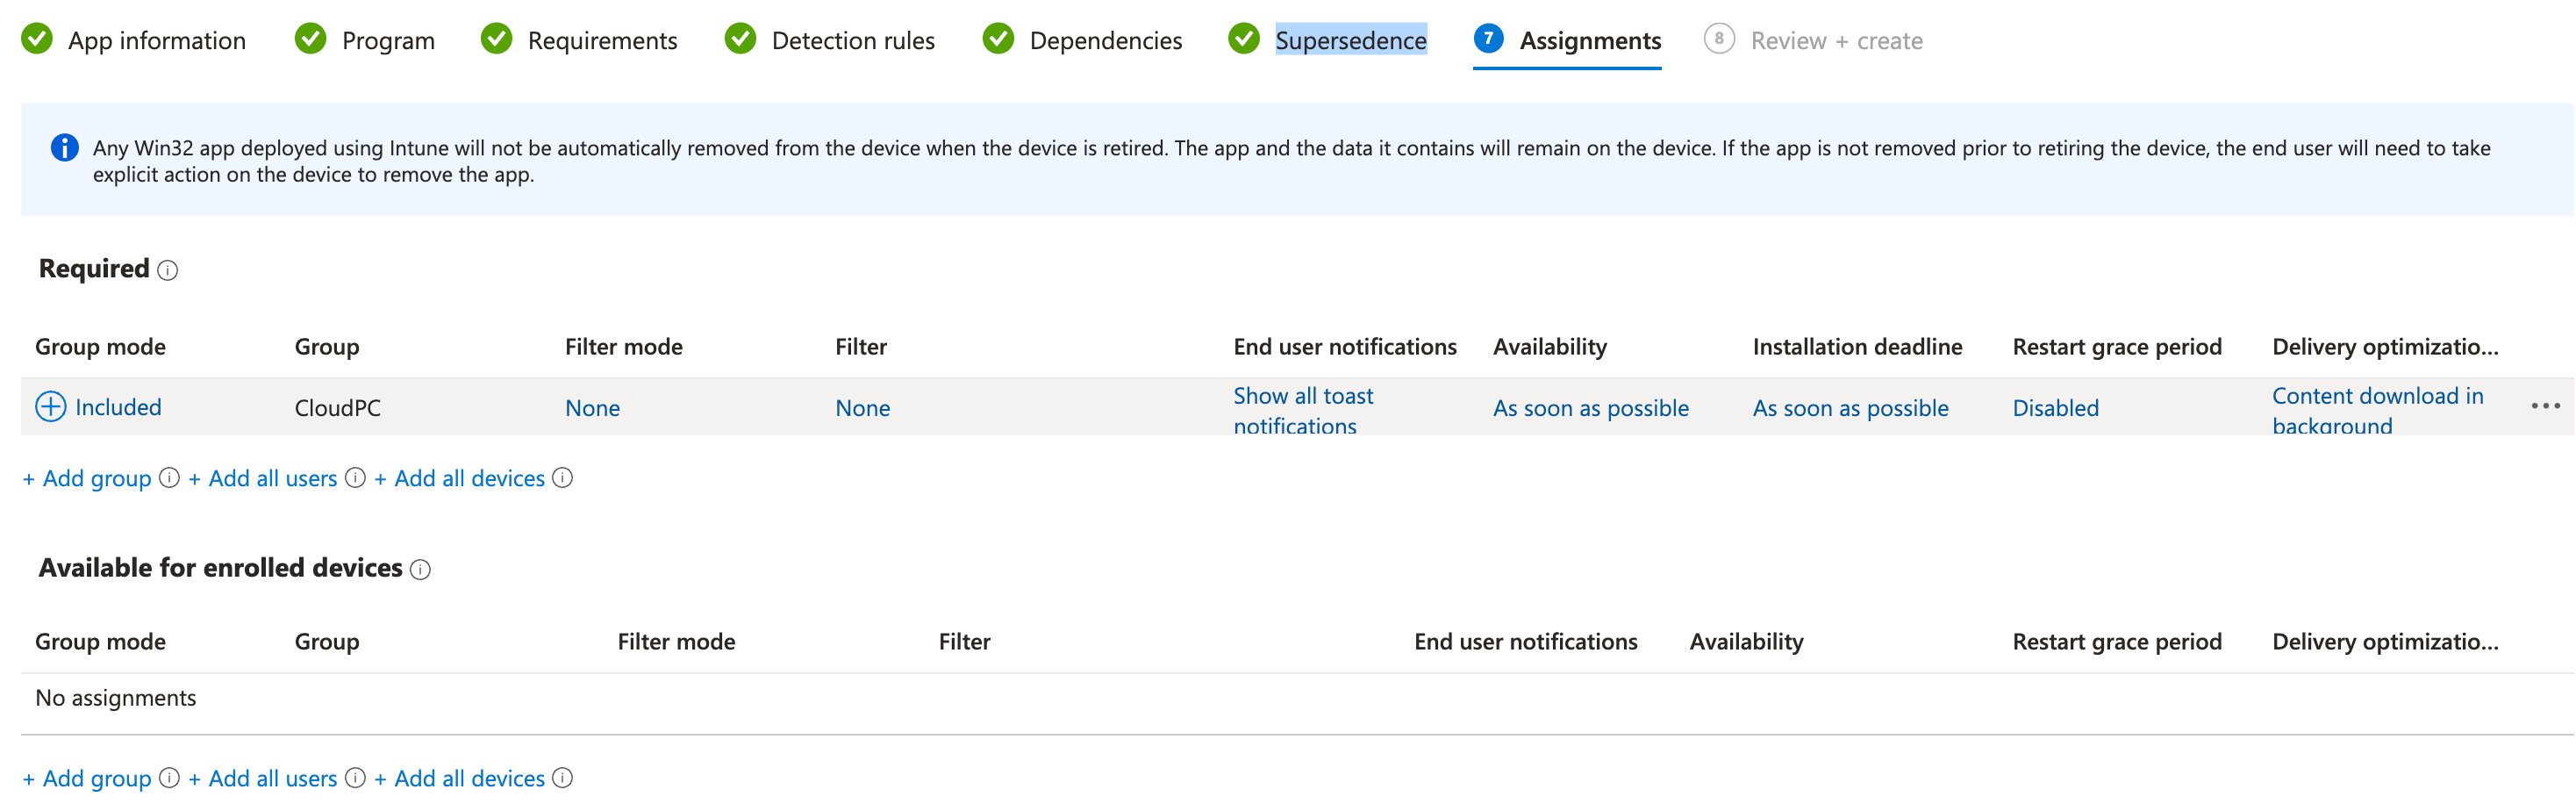This screenshot has width=2576, height=811.
Task: Click info icon next to bottom Add all devices
Action: (563, 778)
